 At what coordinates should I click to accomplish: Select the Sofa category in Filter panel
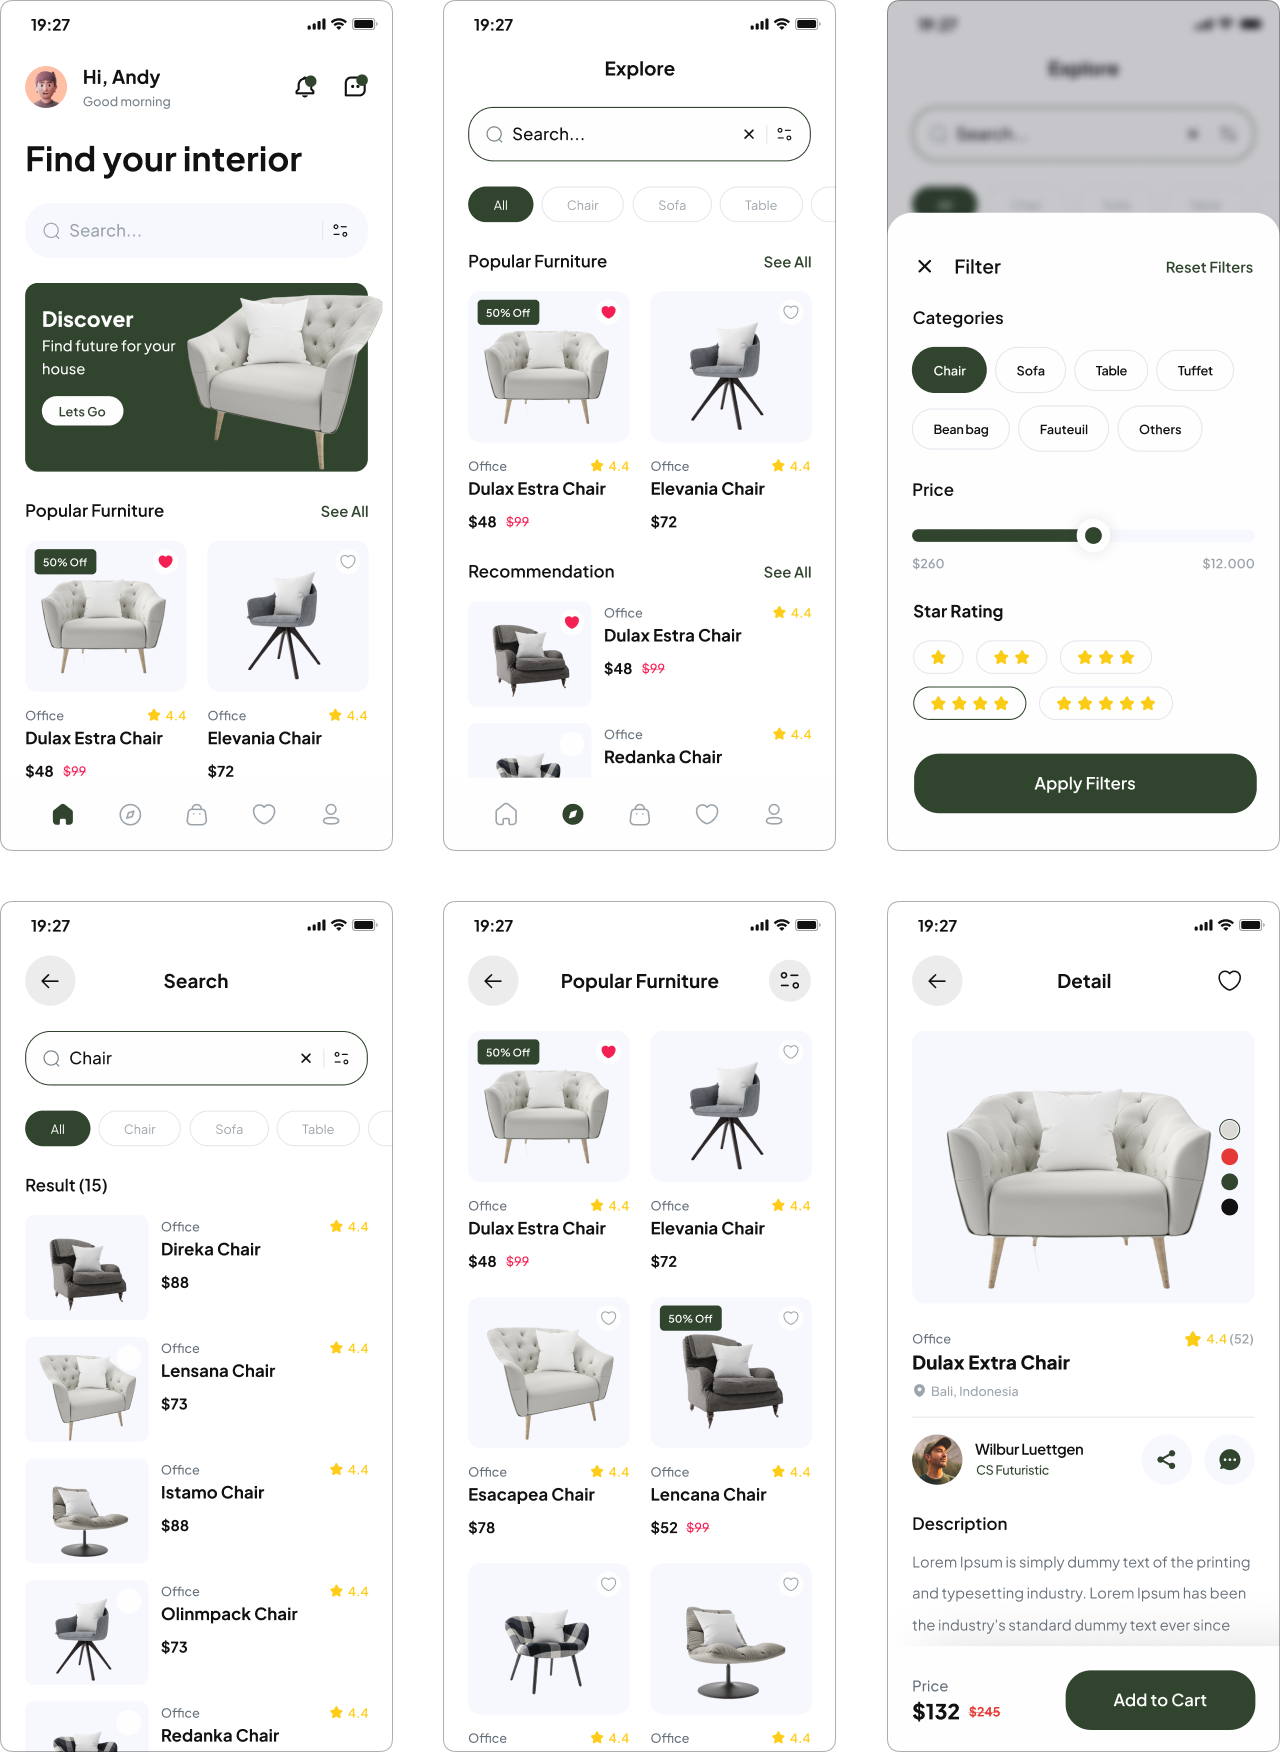(x=1030, y=370)
